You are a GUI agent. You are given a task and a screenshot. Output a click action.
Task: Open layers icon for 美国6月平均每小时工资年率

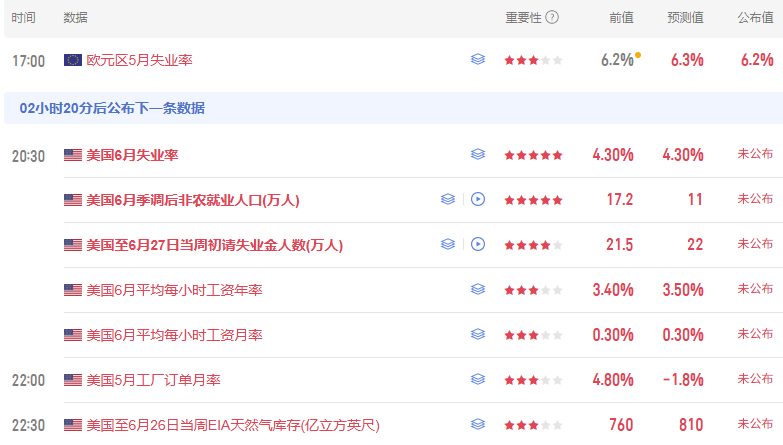pos(478,289)
